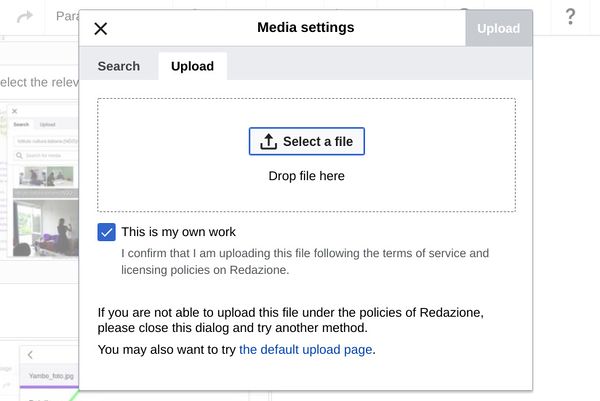The height and width of the screenshot is (401, 600).
Task: Select the Yambe_foto.jpg file label
Action: click(x=52, y=377)
